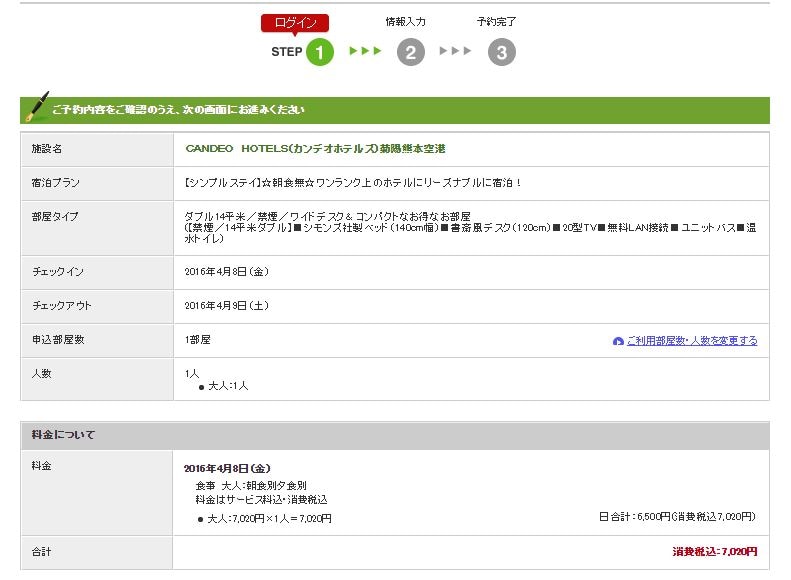Screen dimensions: 791x580
Task: Click 日合計:6,500円 daily total text
Action: [x=677, y=517]
